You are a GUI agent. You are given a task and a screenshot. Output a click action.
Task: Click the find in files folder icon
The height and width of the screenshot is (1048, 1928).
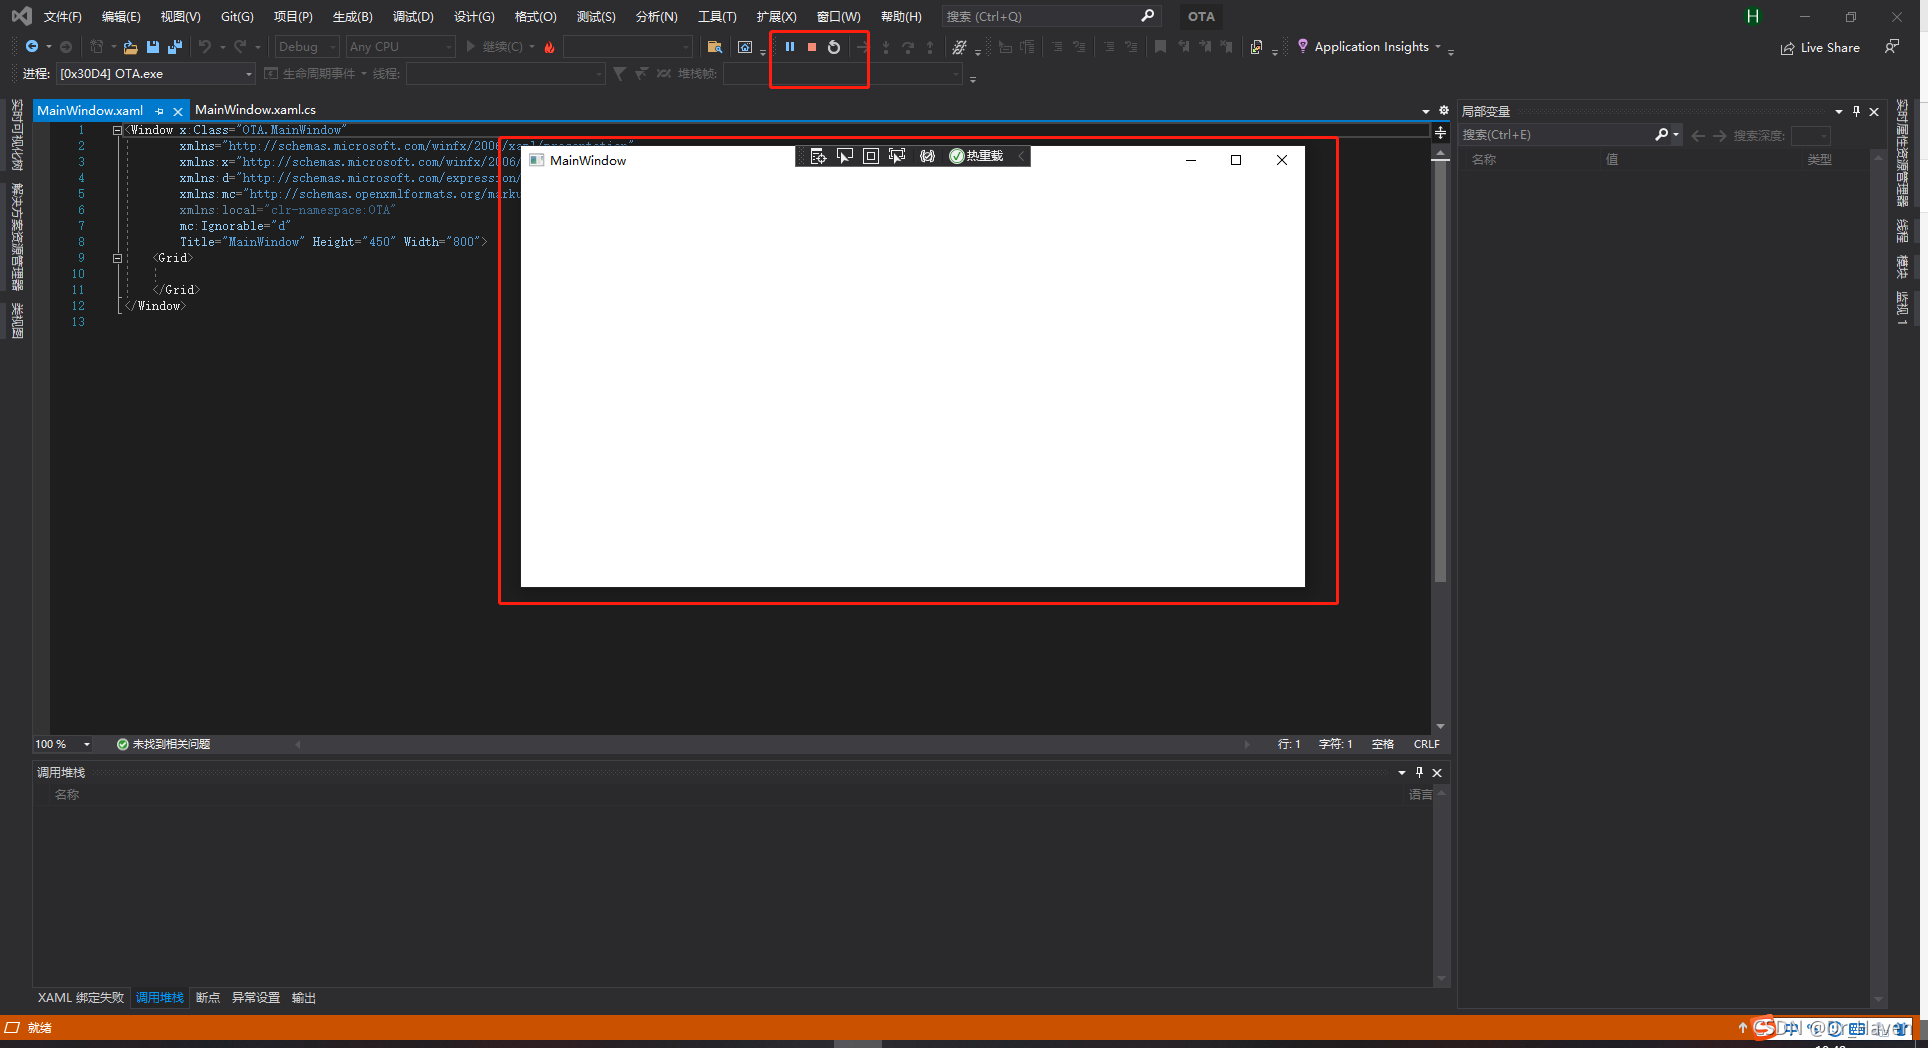pyautogui.click(x=715, y=47)
